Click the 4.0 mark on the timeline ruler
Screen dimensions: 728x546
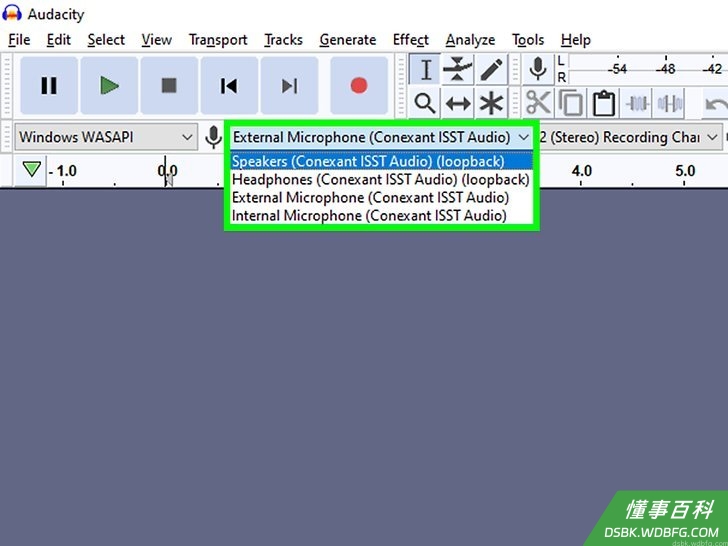[x=581, y=171]
